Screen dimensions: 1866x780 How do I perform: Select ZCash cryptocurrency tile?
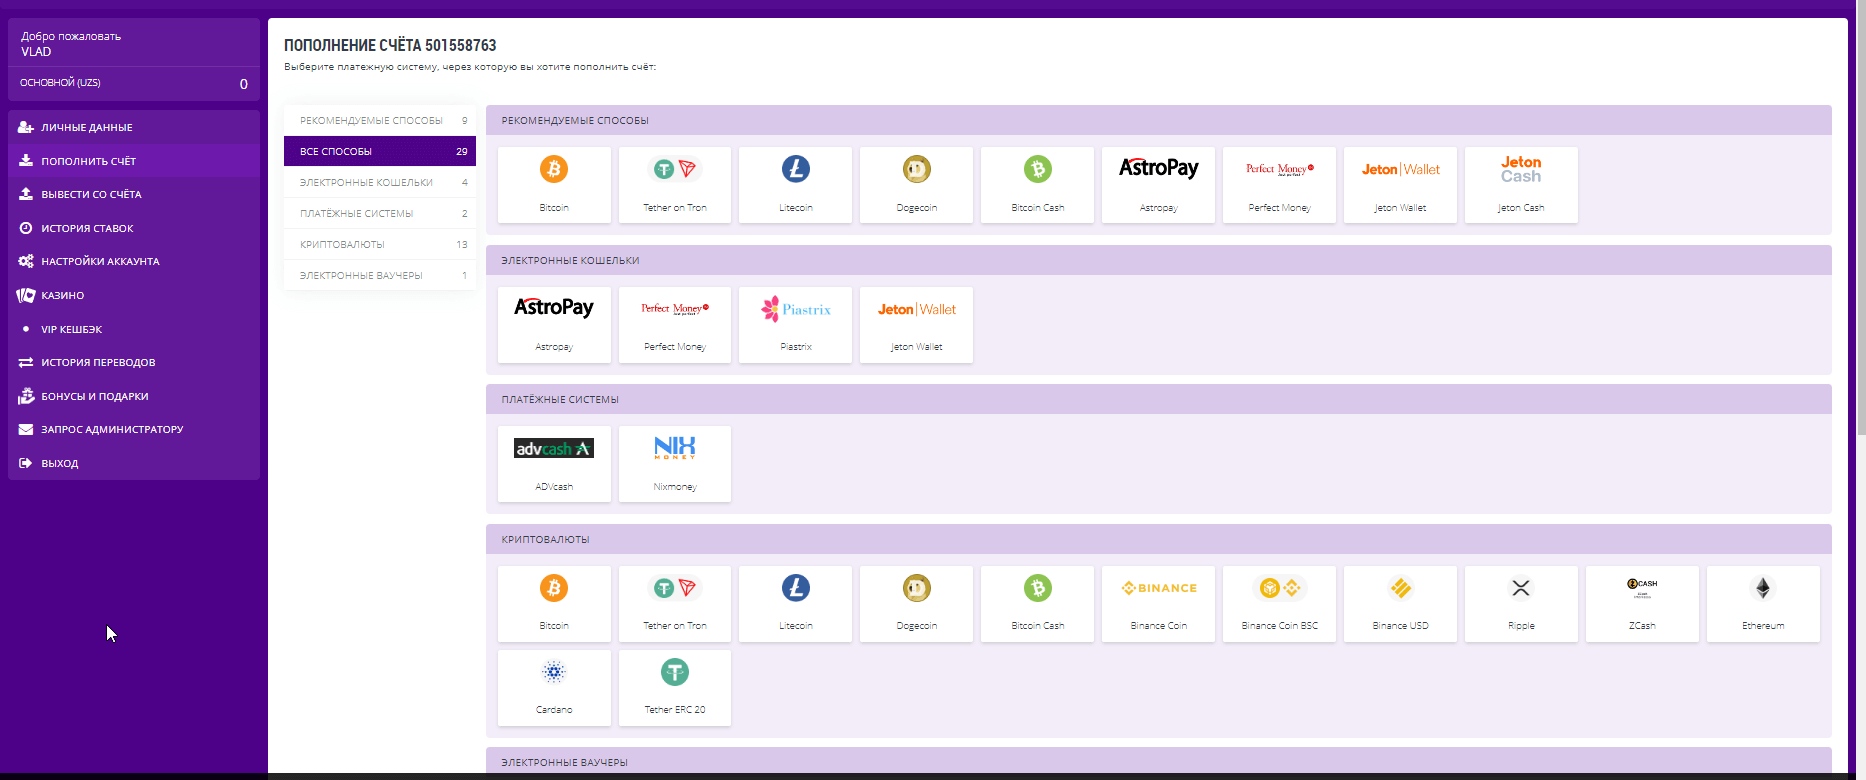click(x=1641, y=603)
